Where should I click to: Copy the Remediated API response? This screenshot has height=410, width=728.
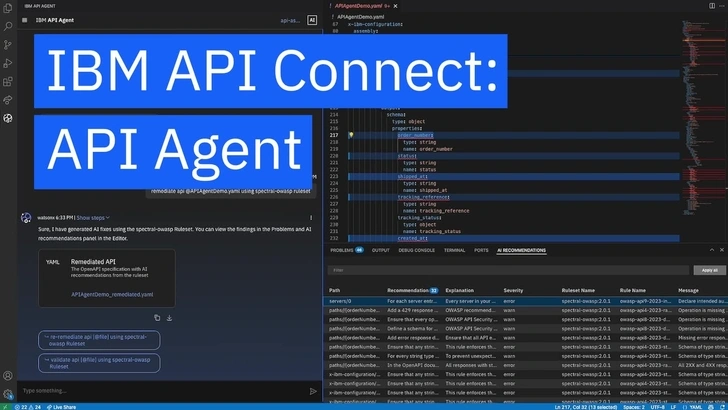click(157, 318)
